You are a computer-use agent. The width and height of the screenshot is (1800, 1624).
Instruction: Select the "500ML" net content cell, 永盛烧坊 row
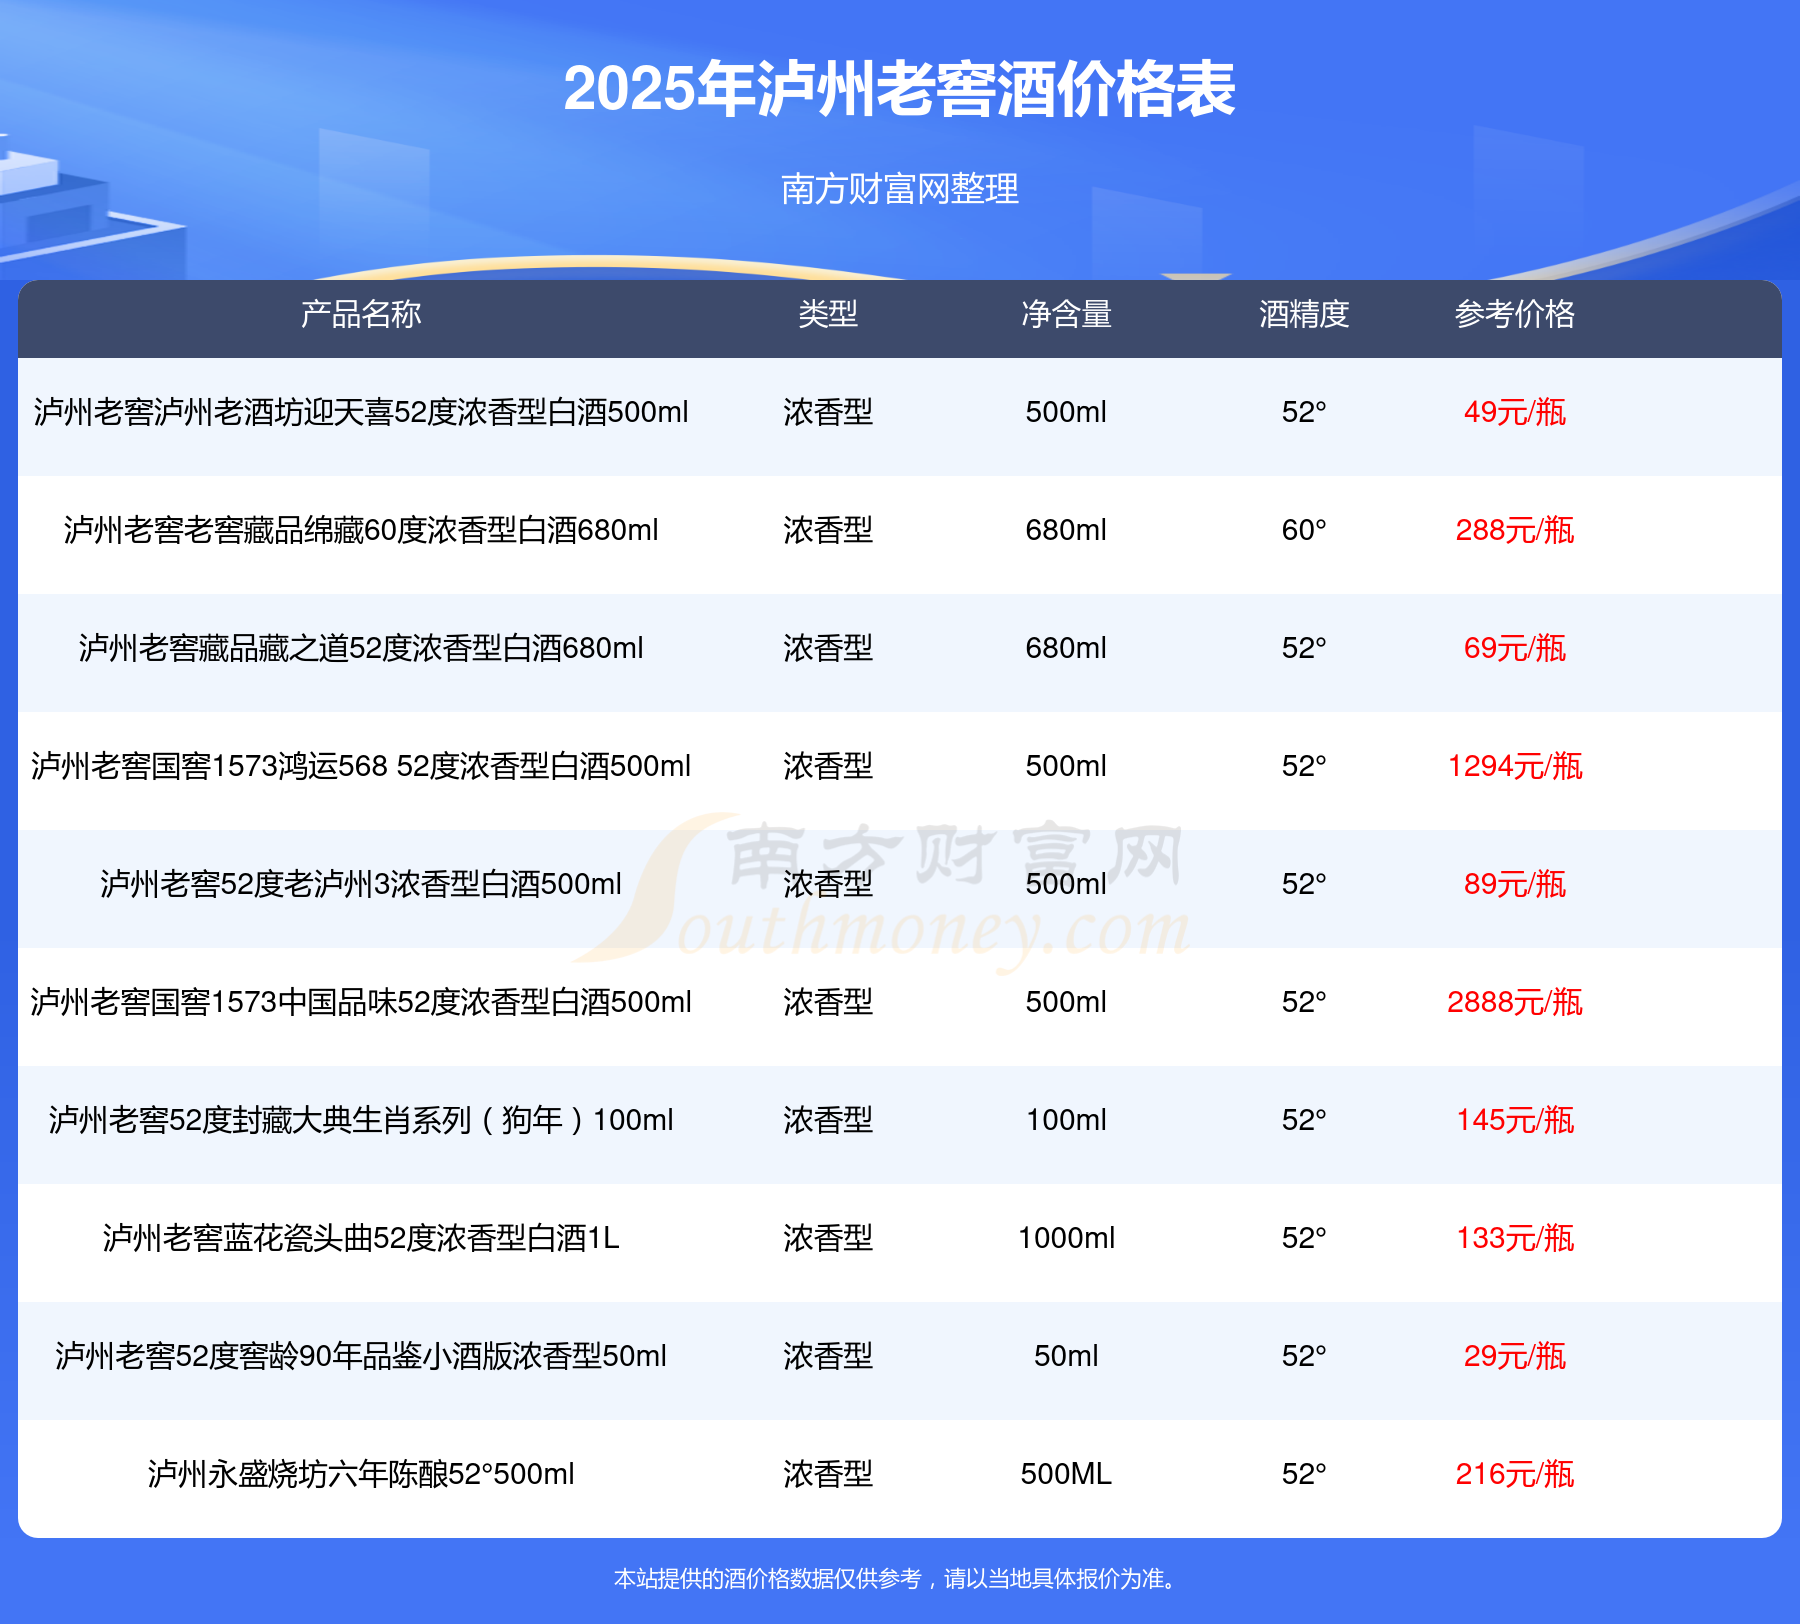coord(1066,1474)
